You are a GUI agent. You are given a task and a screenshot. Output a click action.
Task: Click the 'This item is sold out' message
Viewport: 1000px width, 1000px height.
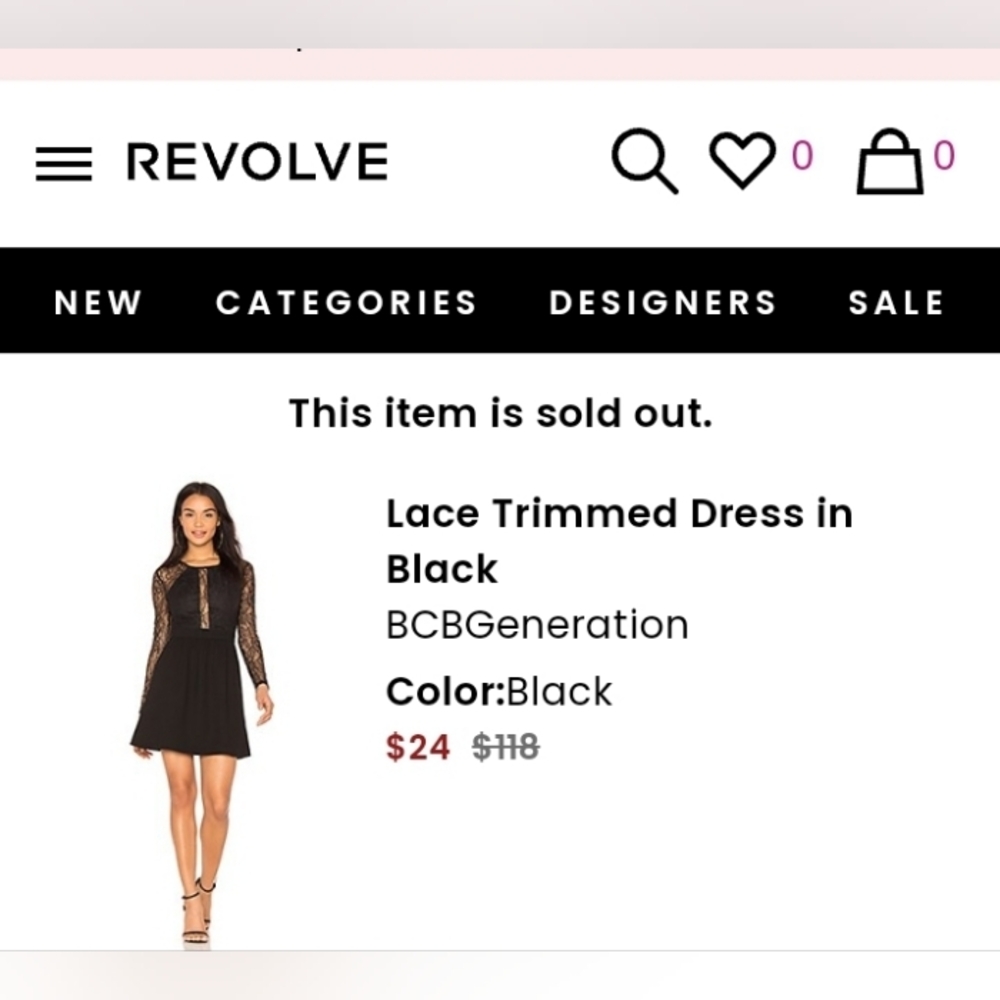501,413
